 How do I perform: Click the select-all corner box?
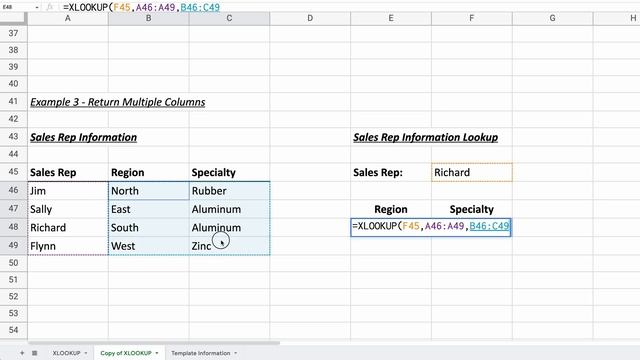coord(13,18)
